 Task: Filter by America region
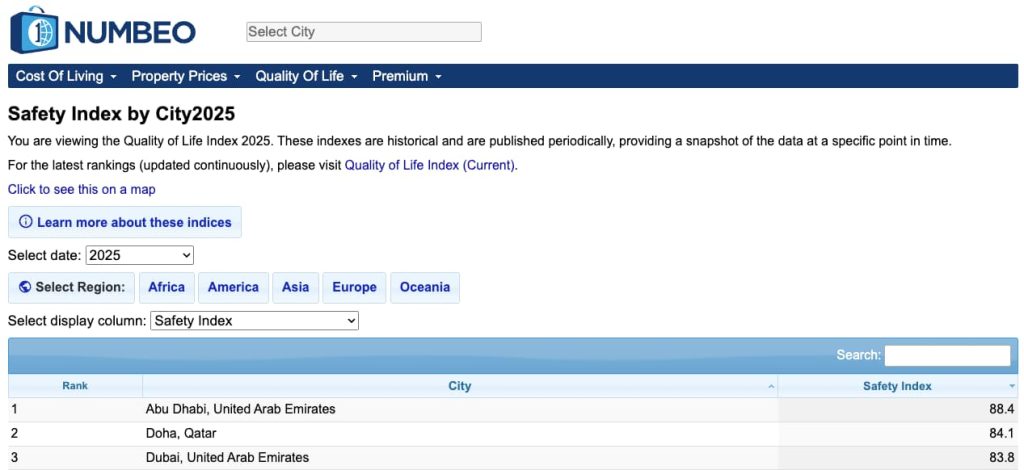(x=233, y=287)
